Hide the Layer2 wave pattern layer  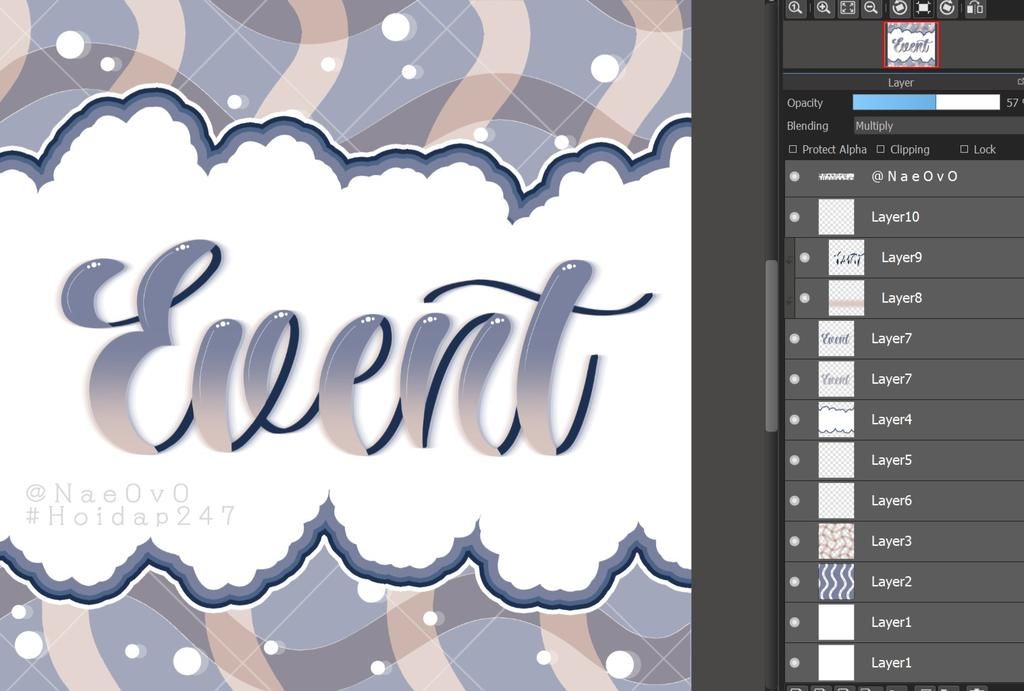pos(793,581)
